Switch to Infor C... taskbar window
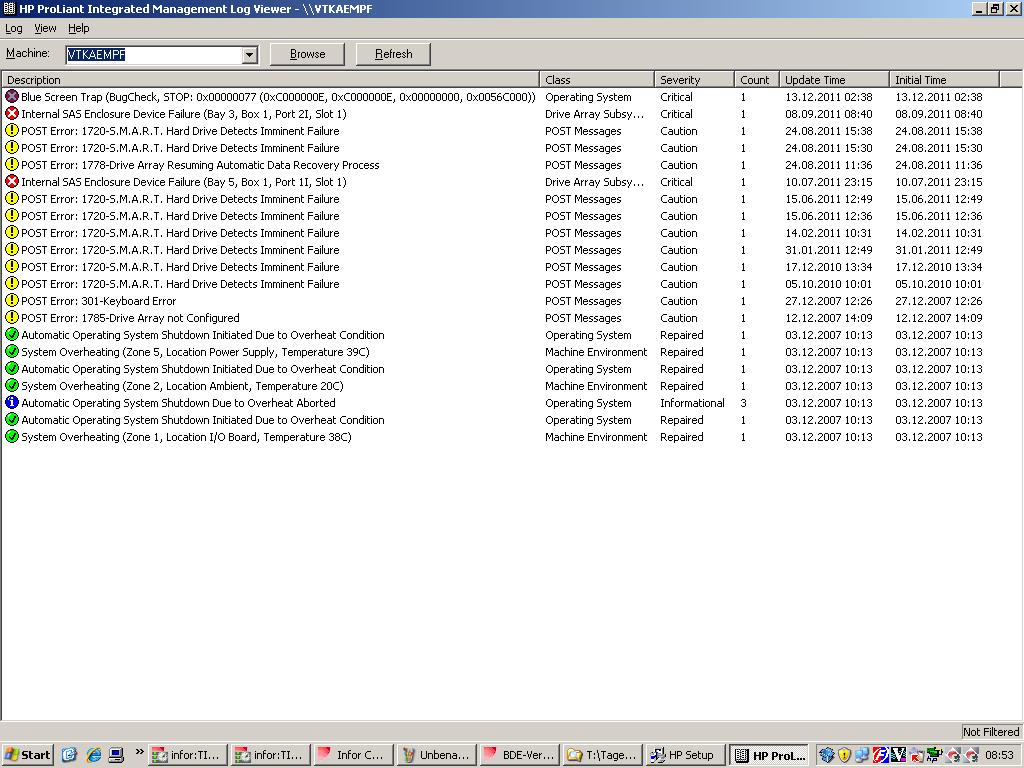This screenshot has height=768, width=1024. [353, 755]
